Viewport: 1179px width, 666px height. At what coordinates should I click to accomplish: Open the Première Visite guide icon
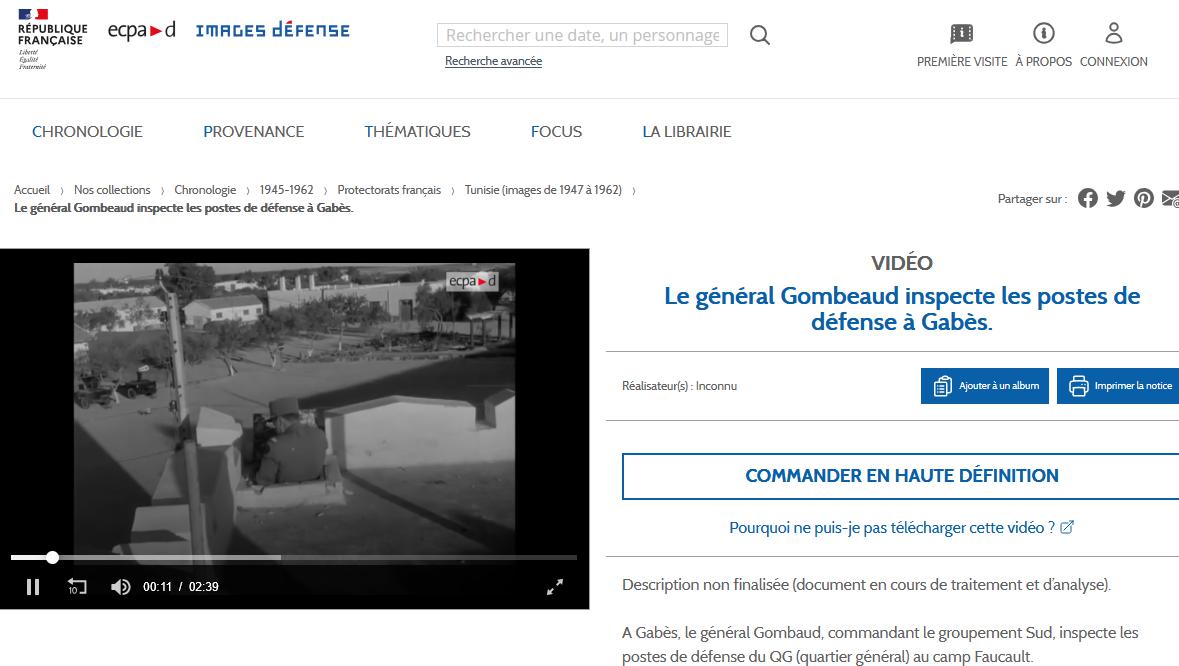coord(961,34)
